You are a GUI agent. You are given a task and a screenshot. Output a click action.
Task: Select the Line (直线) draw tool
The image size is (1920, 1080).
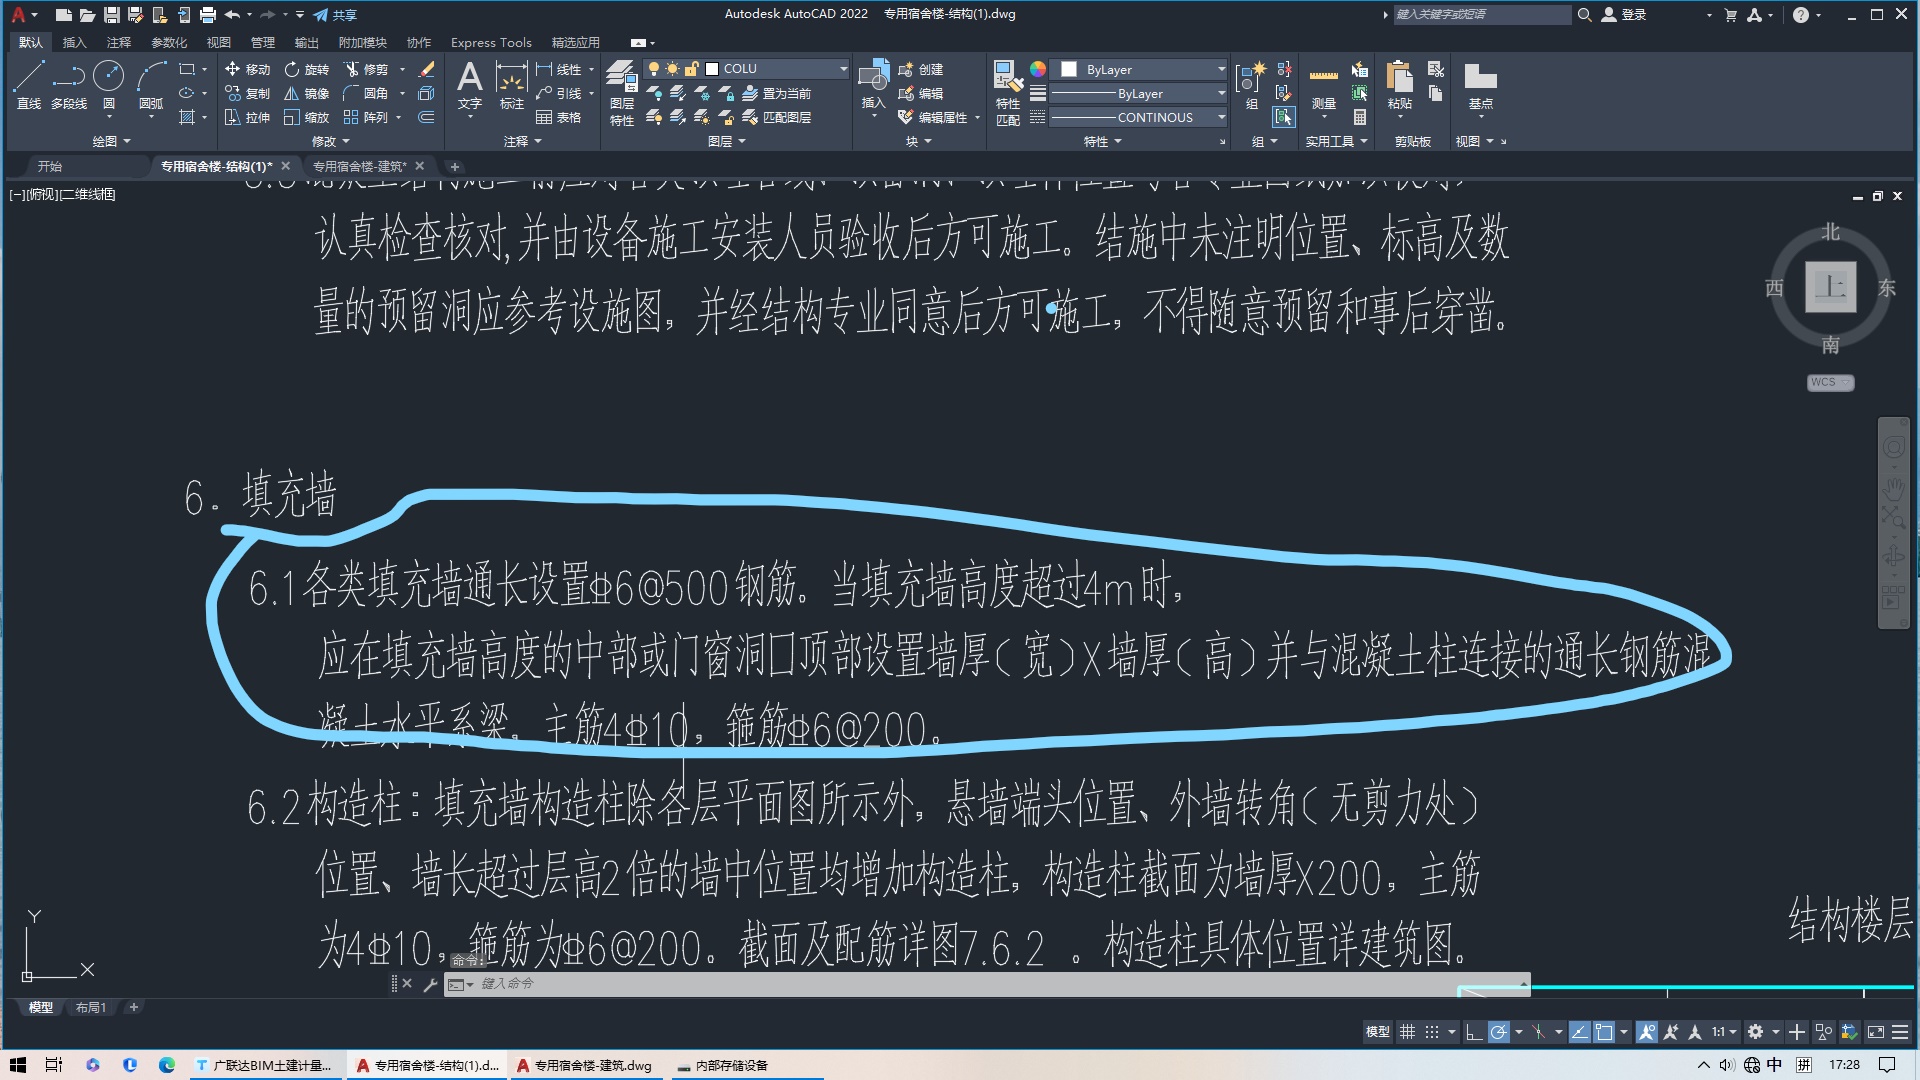pyautogui.click(x=28, y=84)
